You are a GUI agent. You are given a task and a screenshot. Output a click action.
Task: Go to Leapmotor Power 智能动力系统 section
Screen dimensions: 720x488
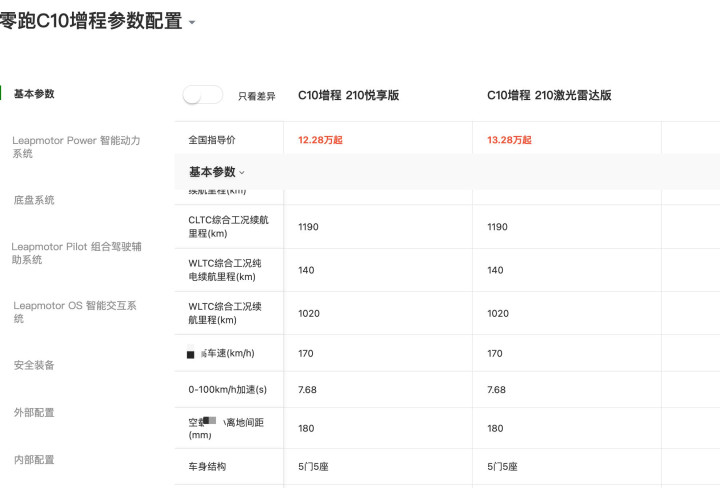pos(76,147)
